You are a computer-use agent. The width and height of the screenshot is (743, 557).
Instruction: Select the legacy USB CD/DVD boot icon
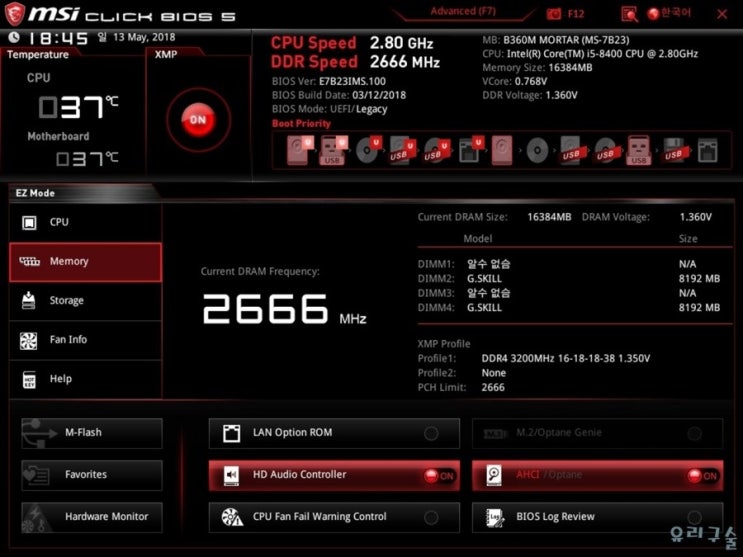pos(606,150)
